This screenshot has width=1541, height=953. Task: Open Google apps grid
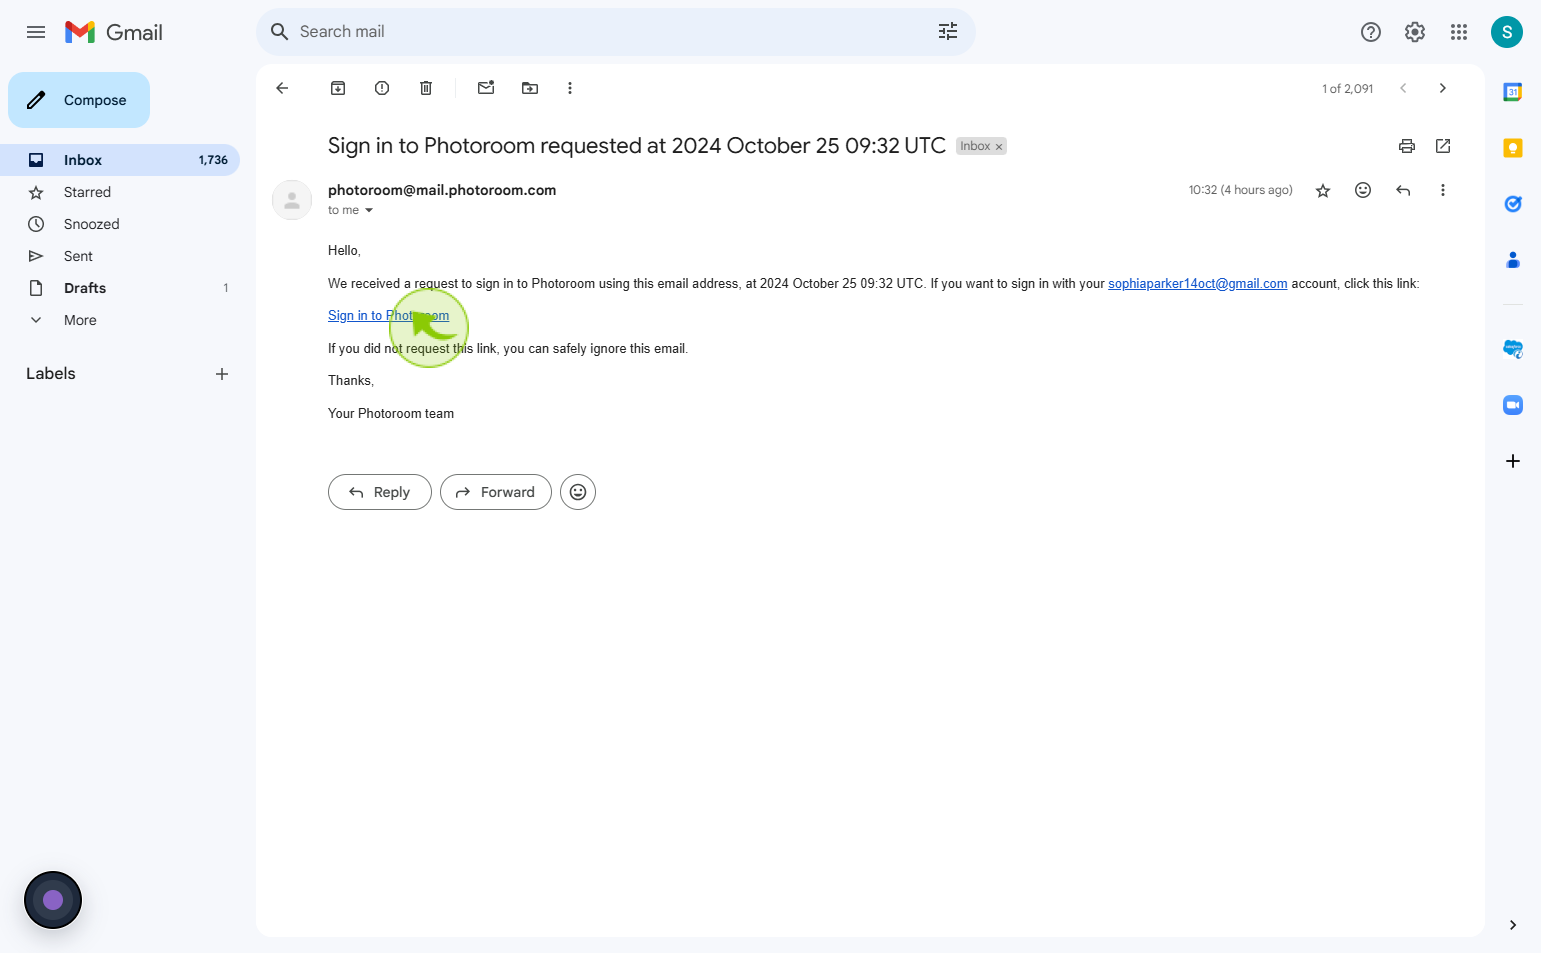click(x=1459, y=32)
